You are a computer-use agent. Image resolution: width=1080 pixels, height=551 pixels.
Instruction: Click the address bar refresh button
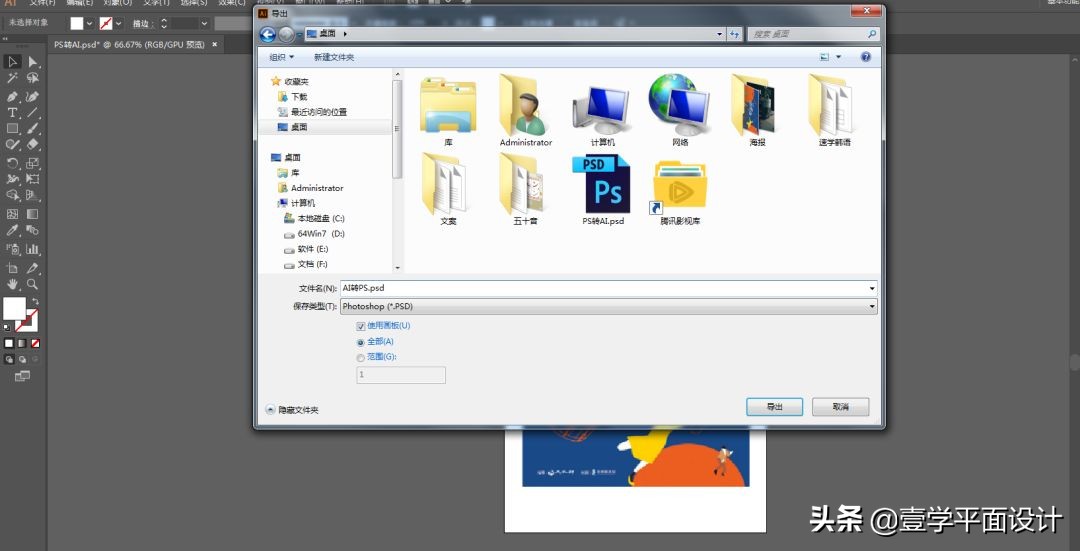[735, 34]
